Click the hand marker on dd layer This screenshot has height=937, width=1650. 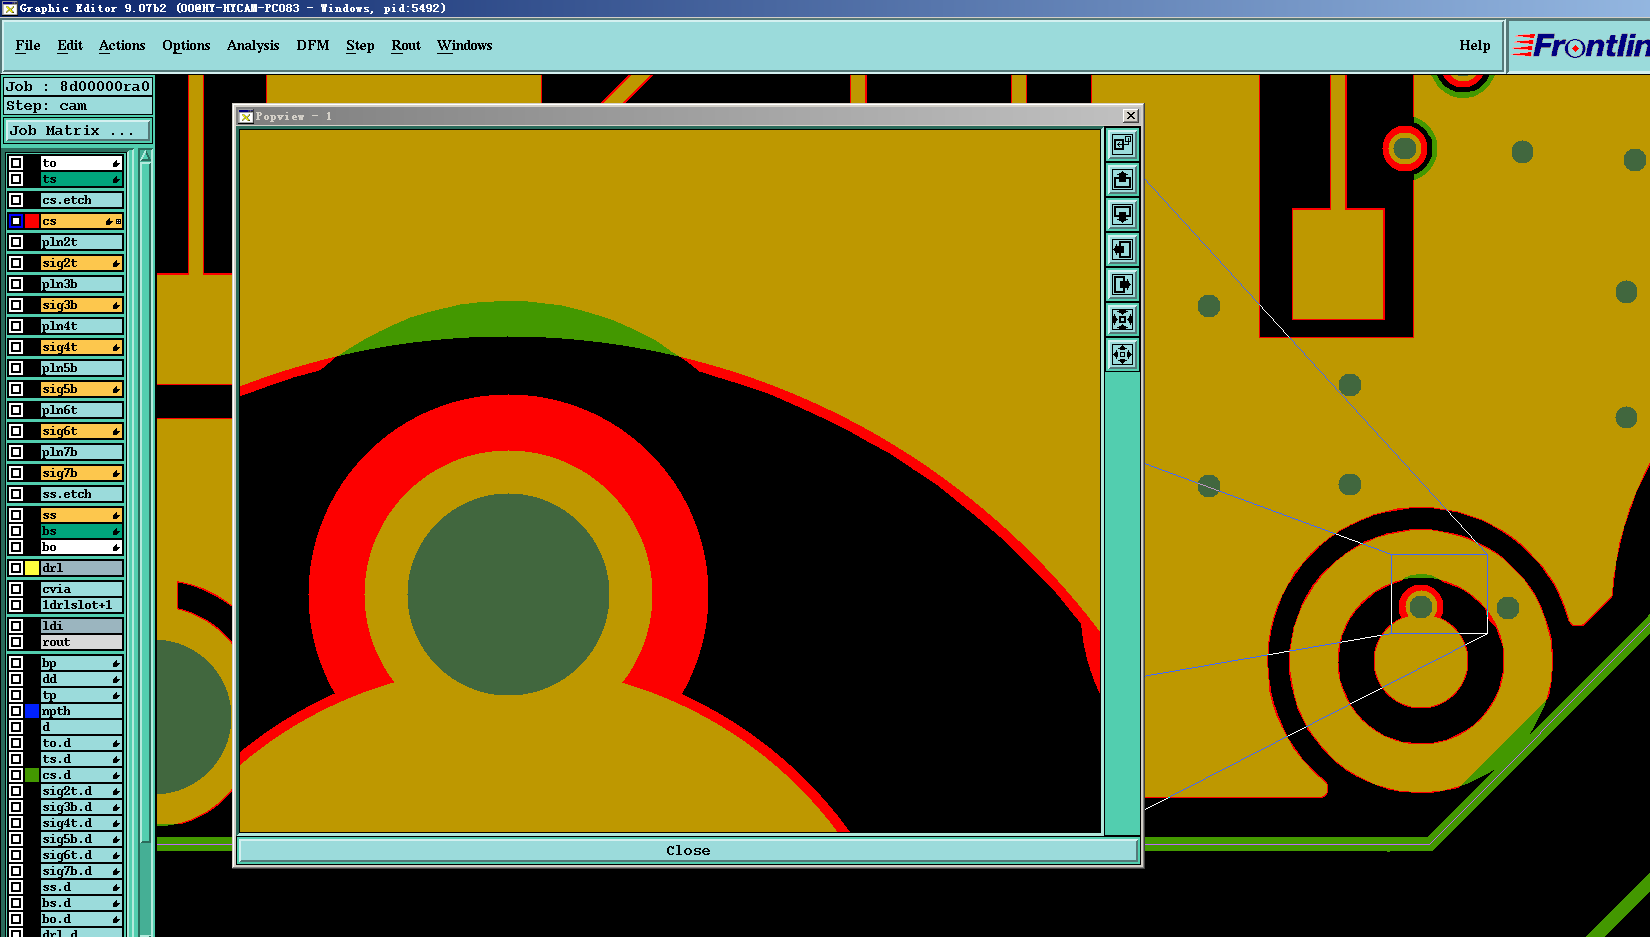(x=116, y=680)
